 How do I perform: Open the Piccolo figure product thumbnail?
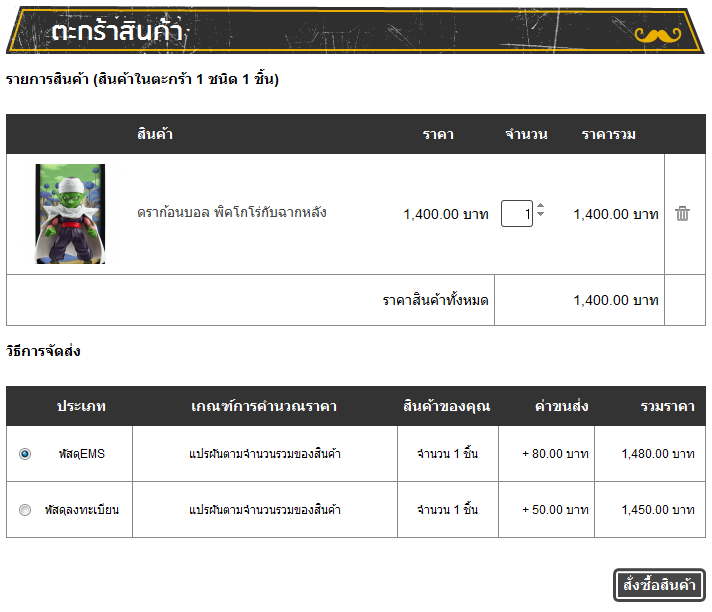(70, 214)
